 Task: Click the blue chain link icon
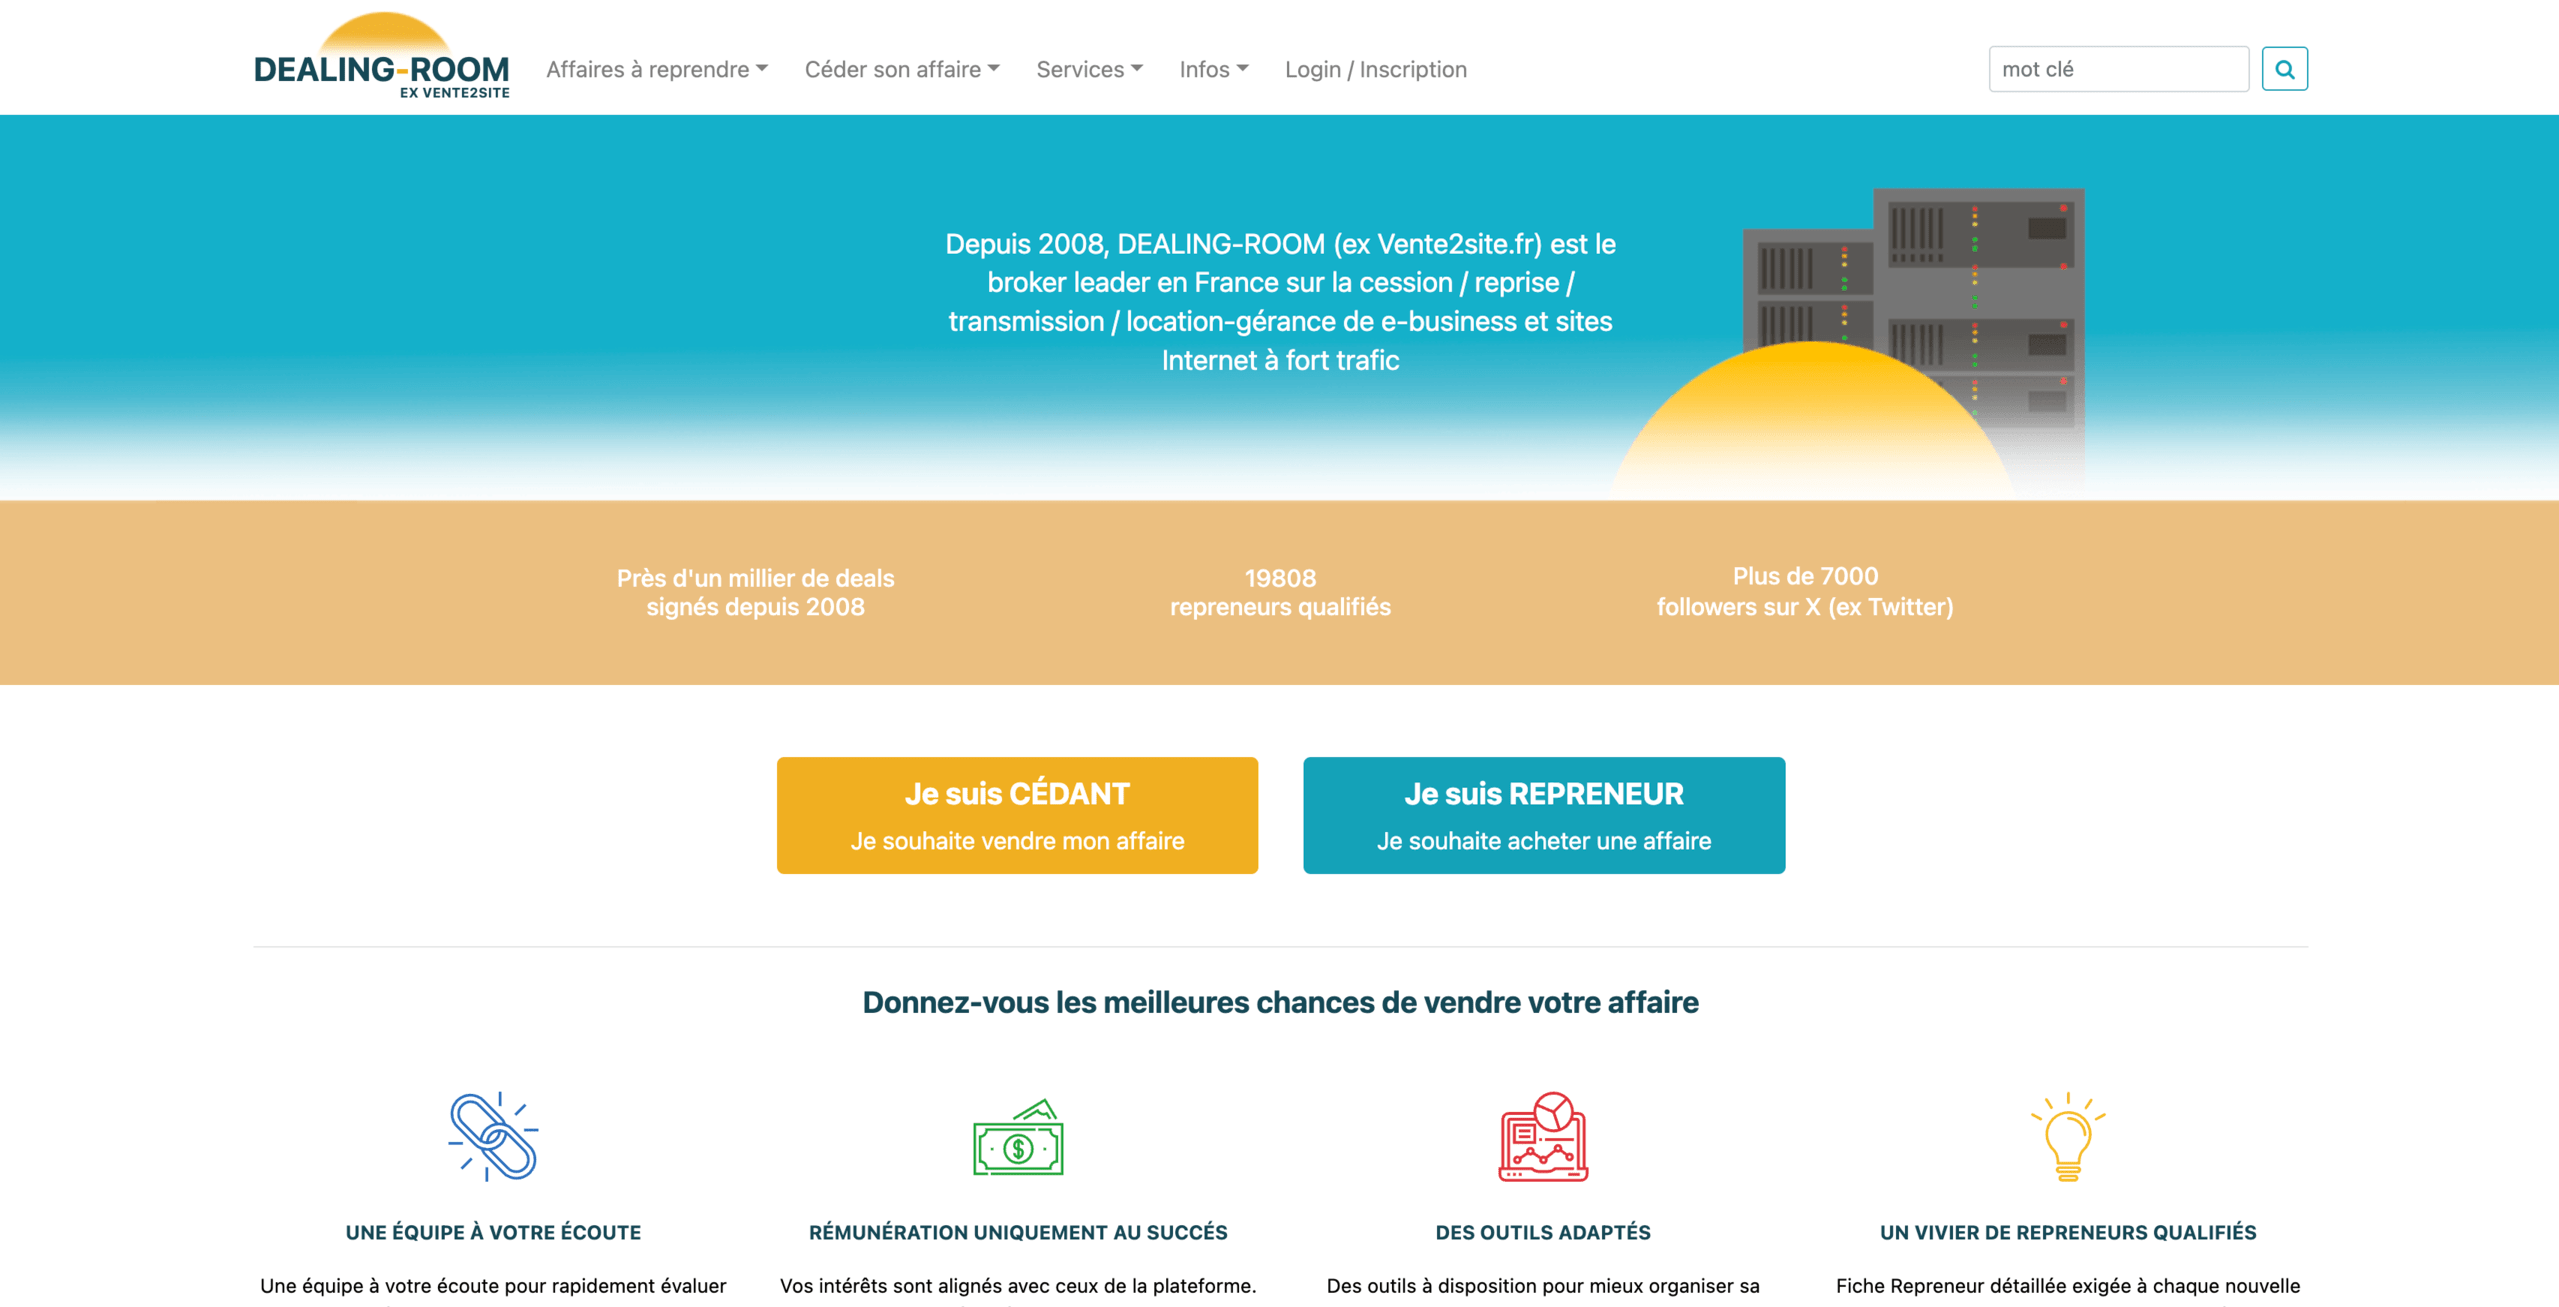(x=493, y=1136)
